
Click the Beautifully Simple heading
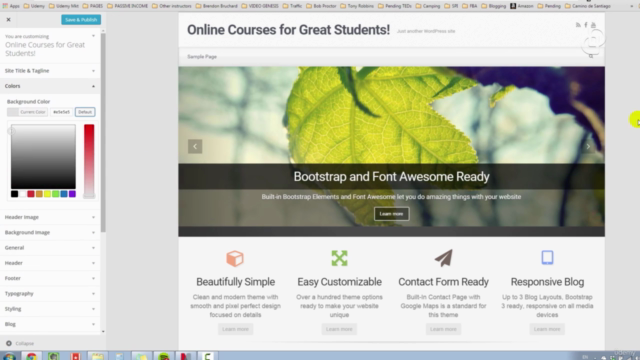click(236, 282)
